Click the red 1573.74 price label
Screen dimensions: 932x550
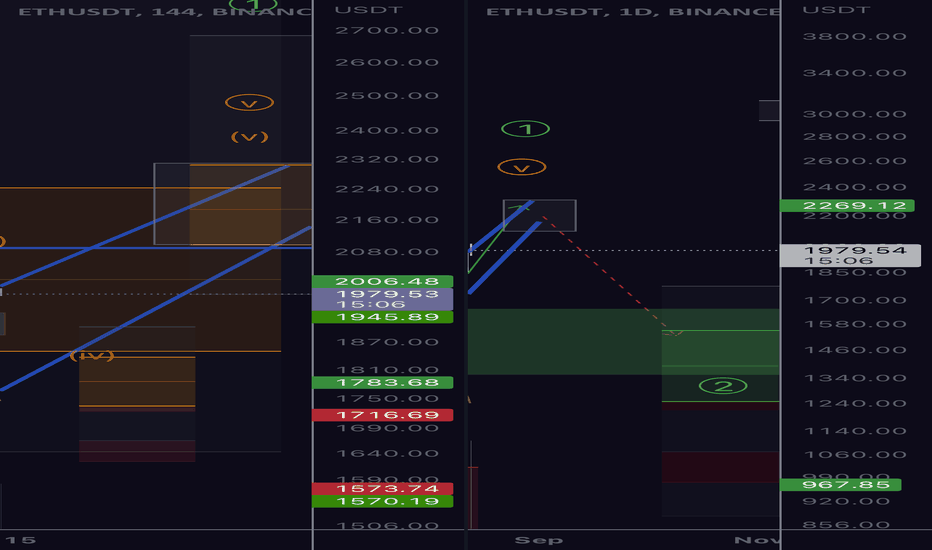pyautogui.click(x=383, y=489)
